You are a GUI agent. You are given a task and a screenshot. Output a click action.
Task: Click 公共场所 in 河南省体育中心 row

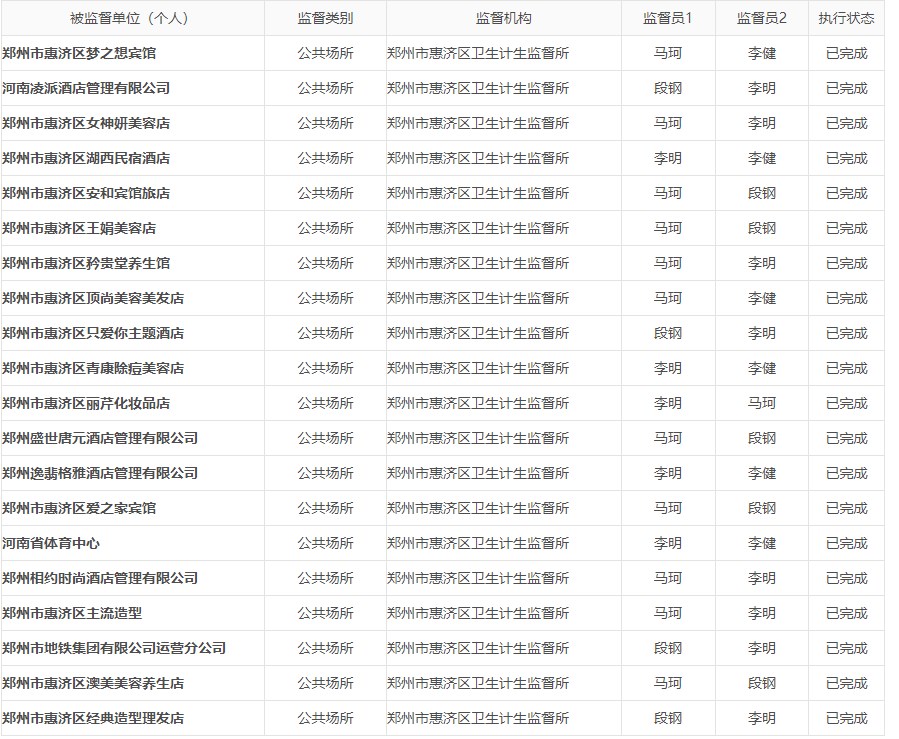[x=325, y=543]
